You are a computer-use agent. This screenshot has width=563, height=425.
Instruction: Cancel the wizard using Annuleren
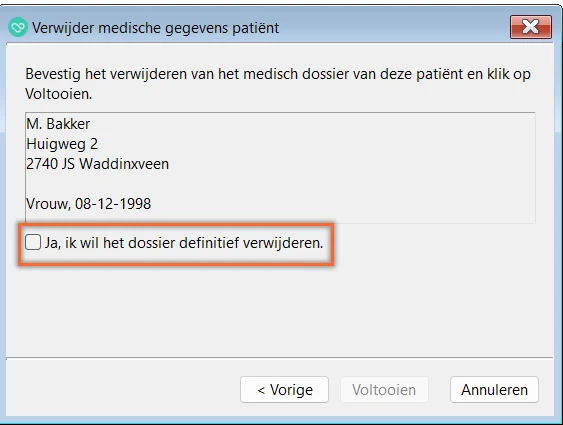click(x=494, y=389)
